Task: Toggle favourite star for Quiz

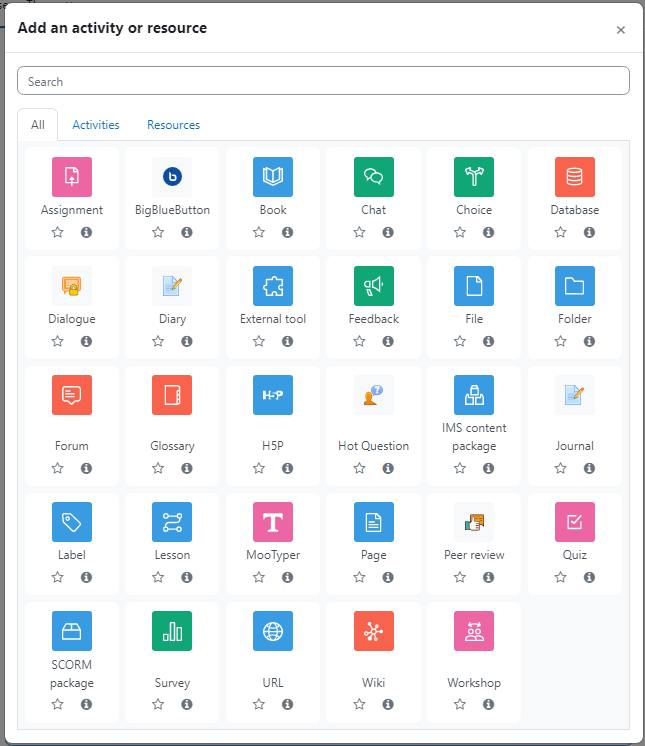Action: tap(560, 577)
